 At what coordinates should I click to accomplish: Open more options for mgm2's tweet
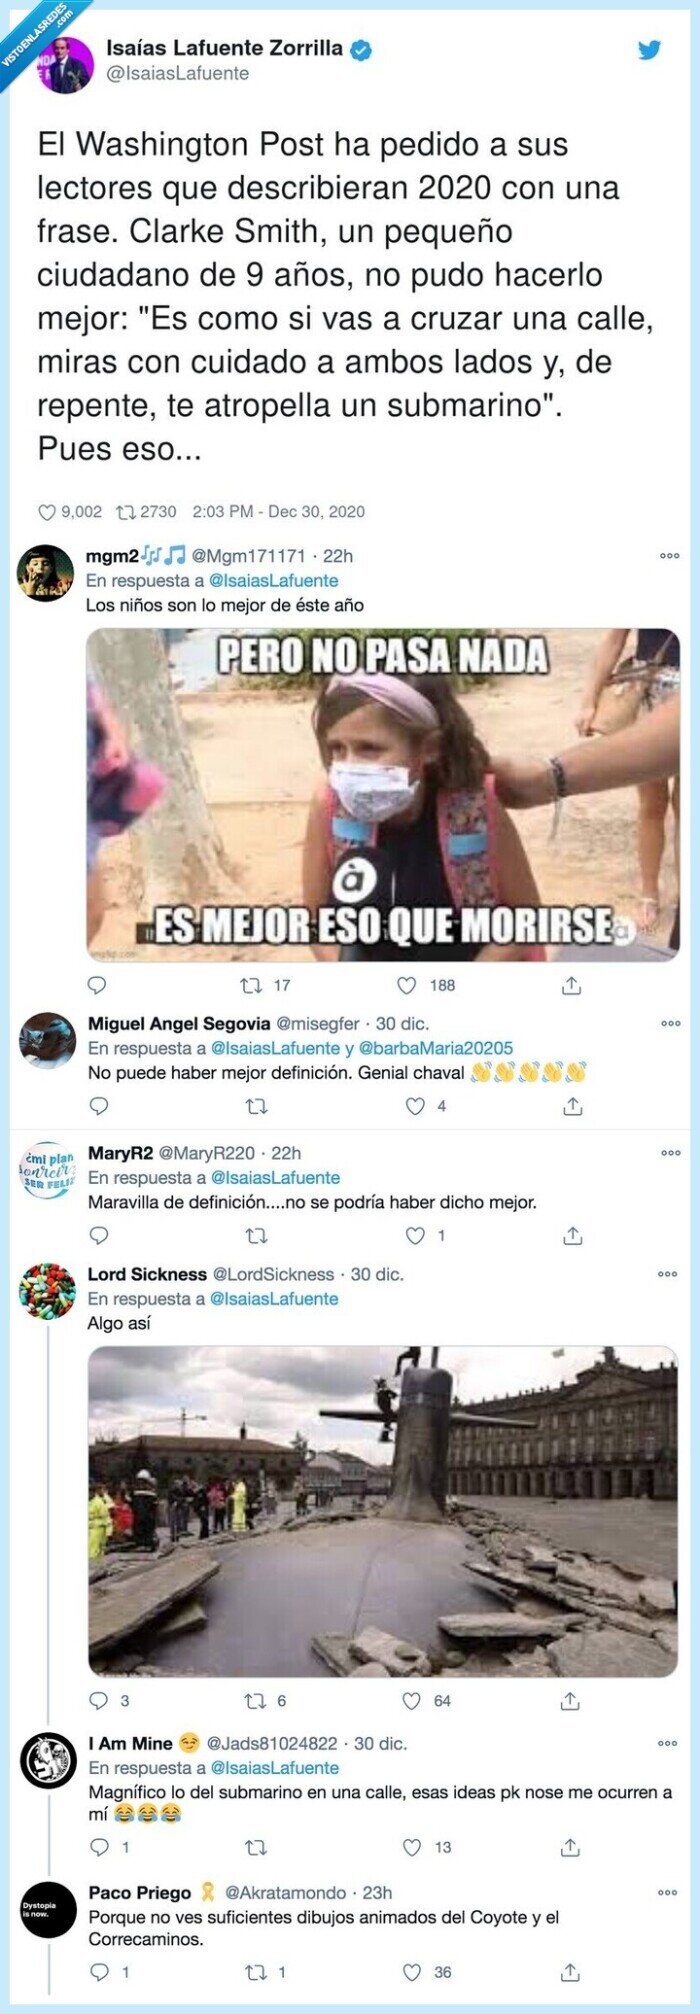point(669,556)
